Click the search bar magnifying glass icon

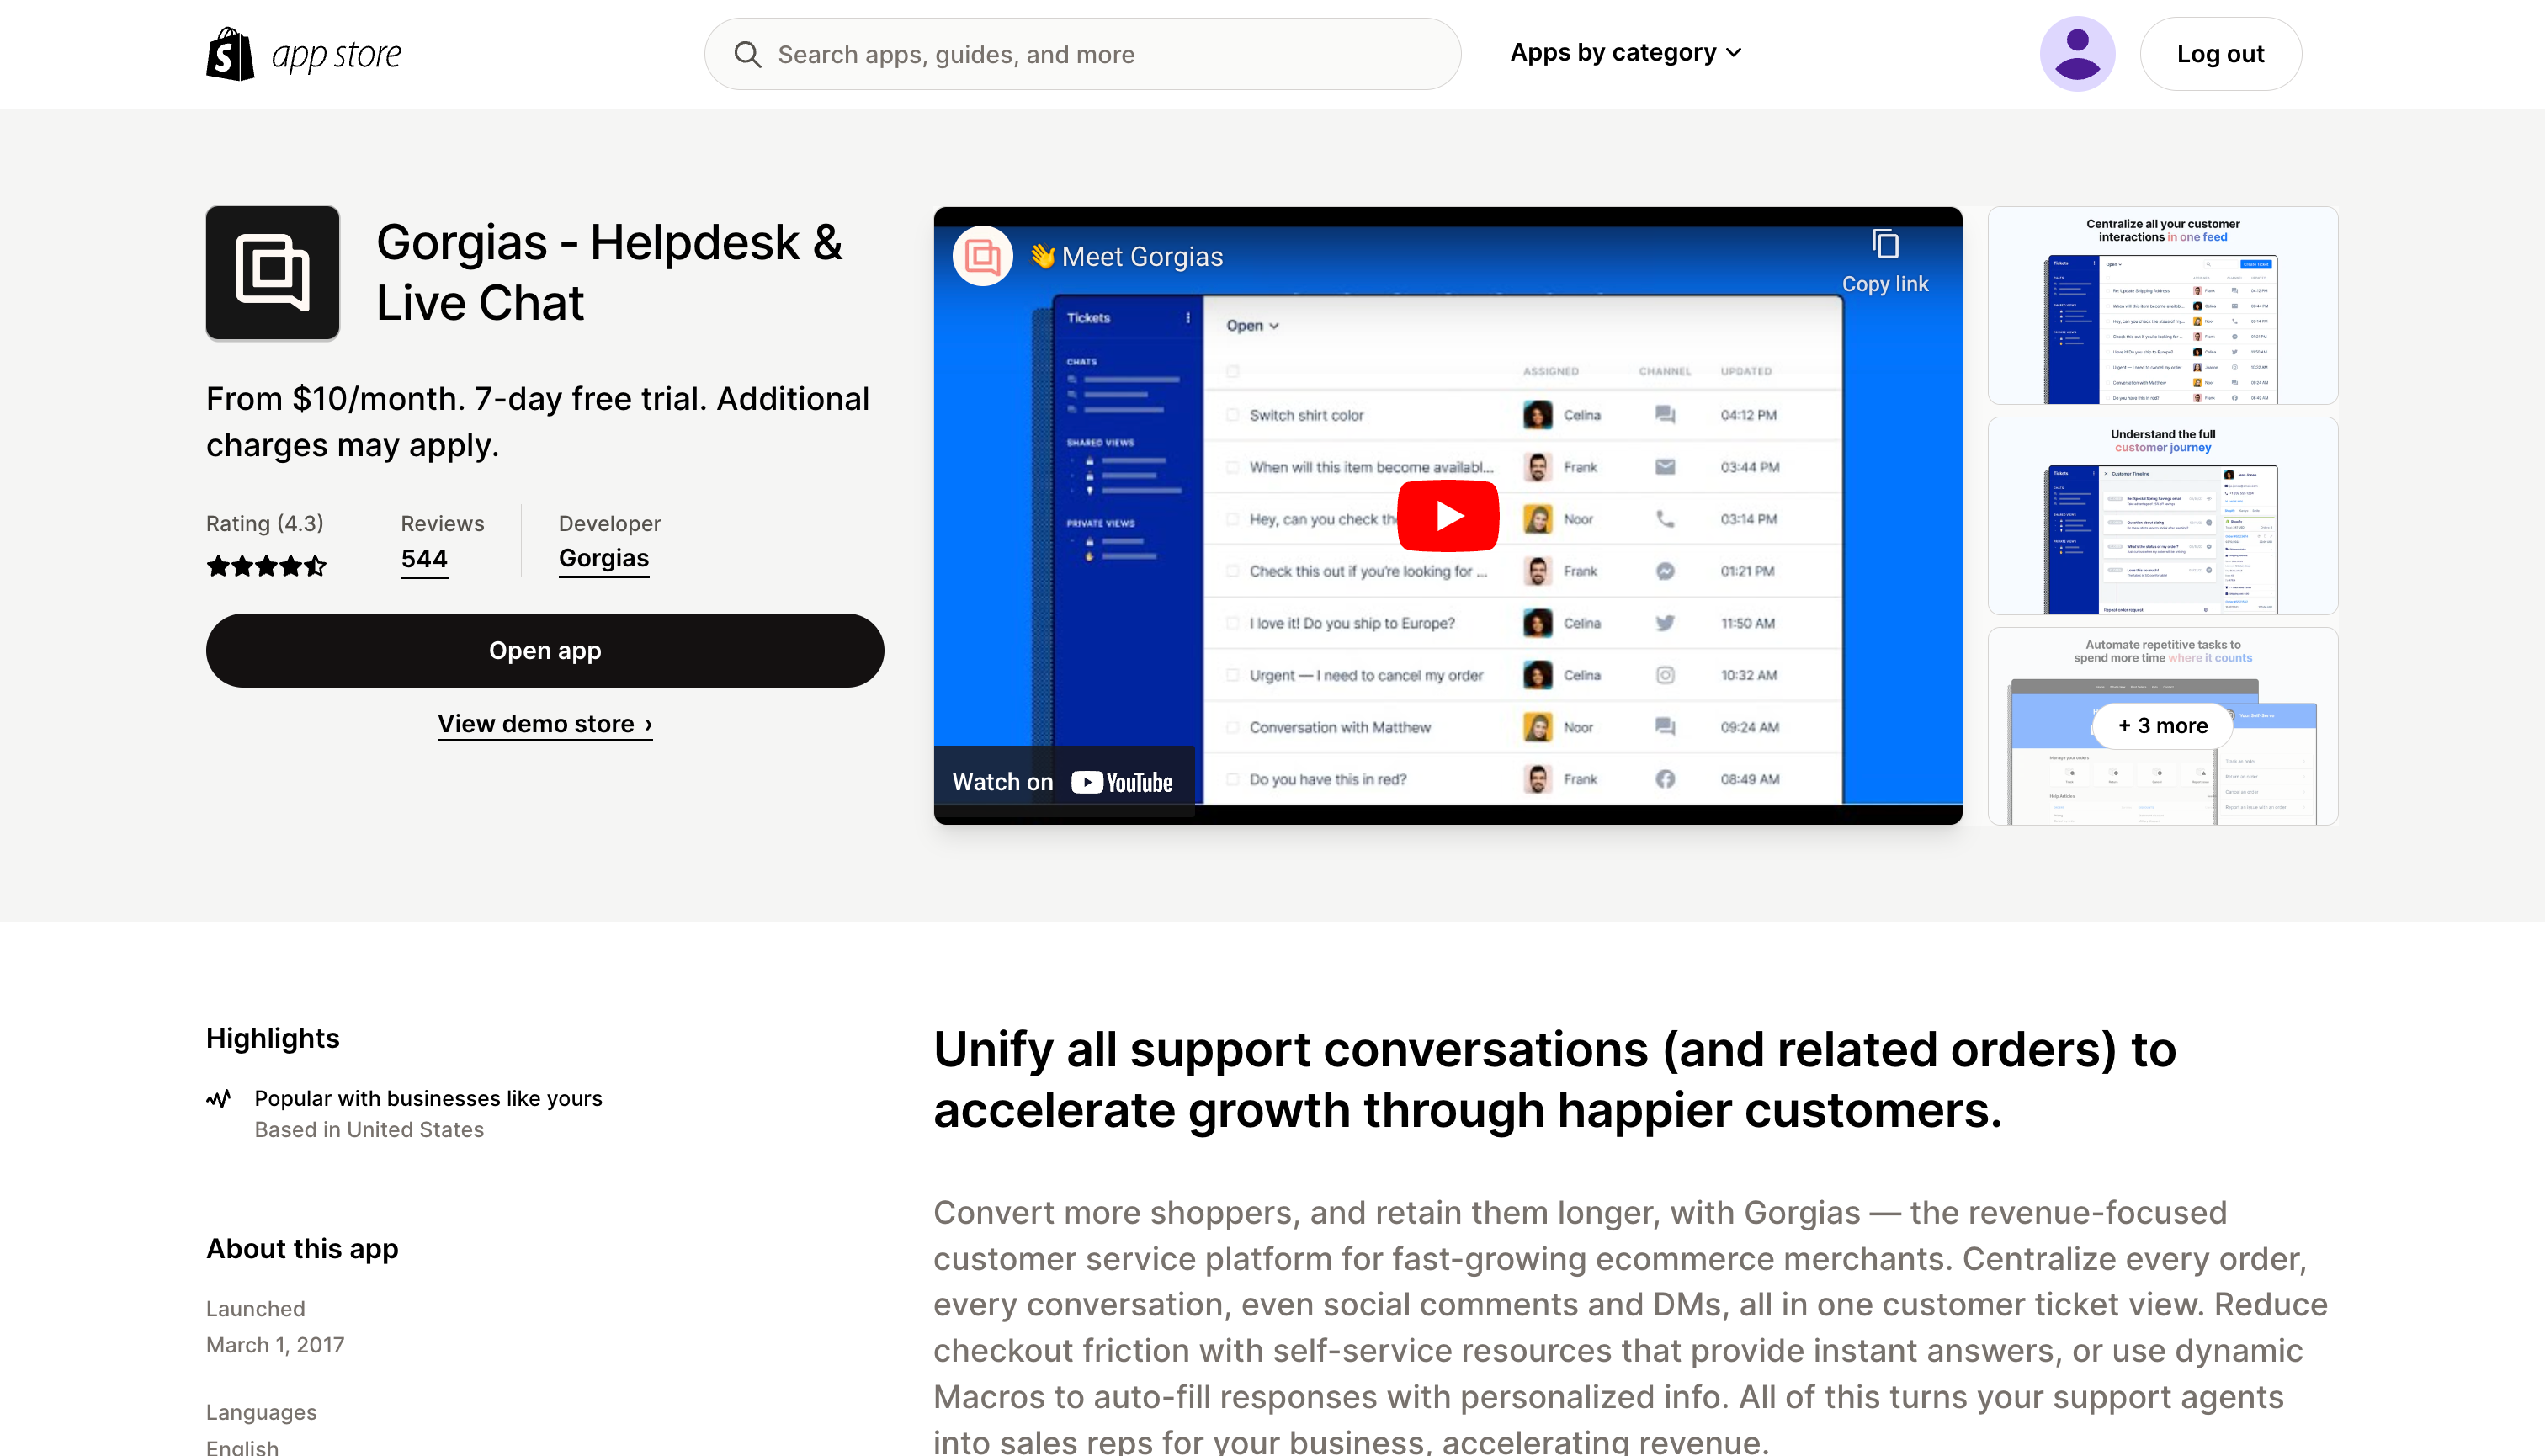point(746,52)
